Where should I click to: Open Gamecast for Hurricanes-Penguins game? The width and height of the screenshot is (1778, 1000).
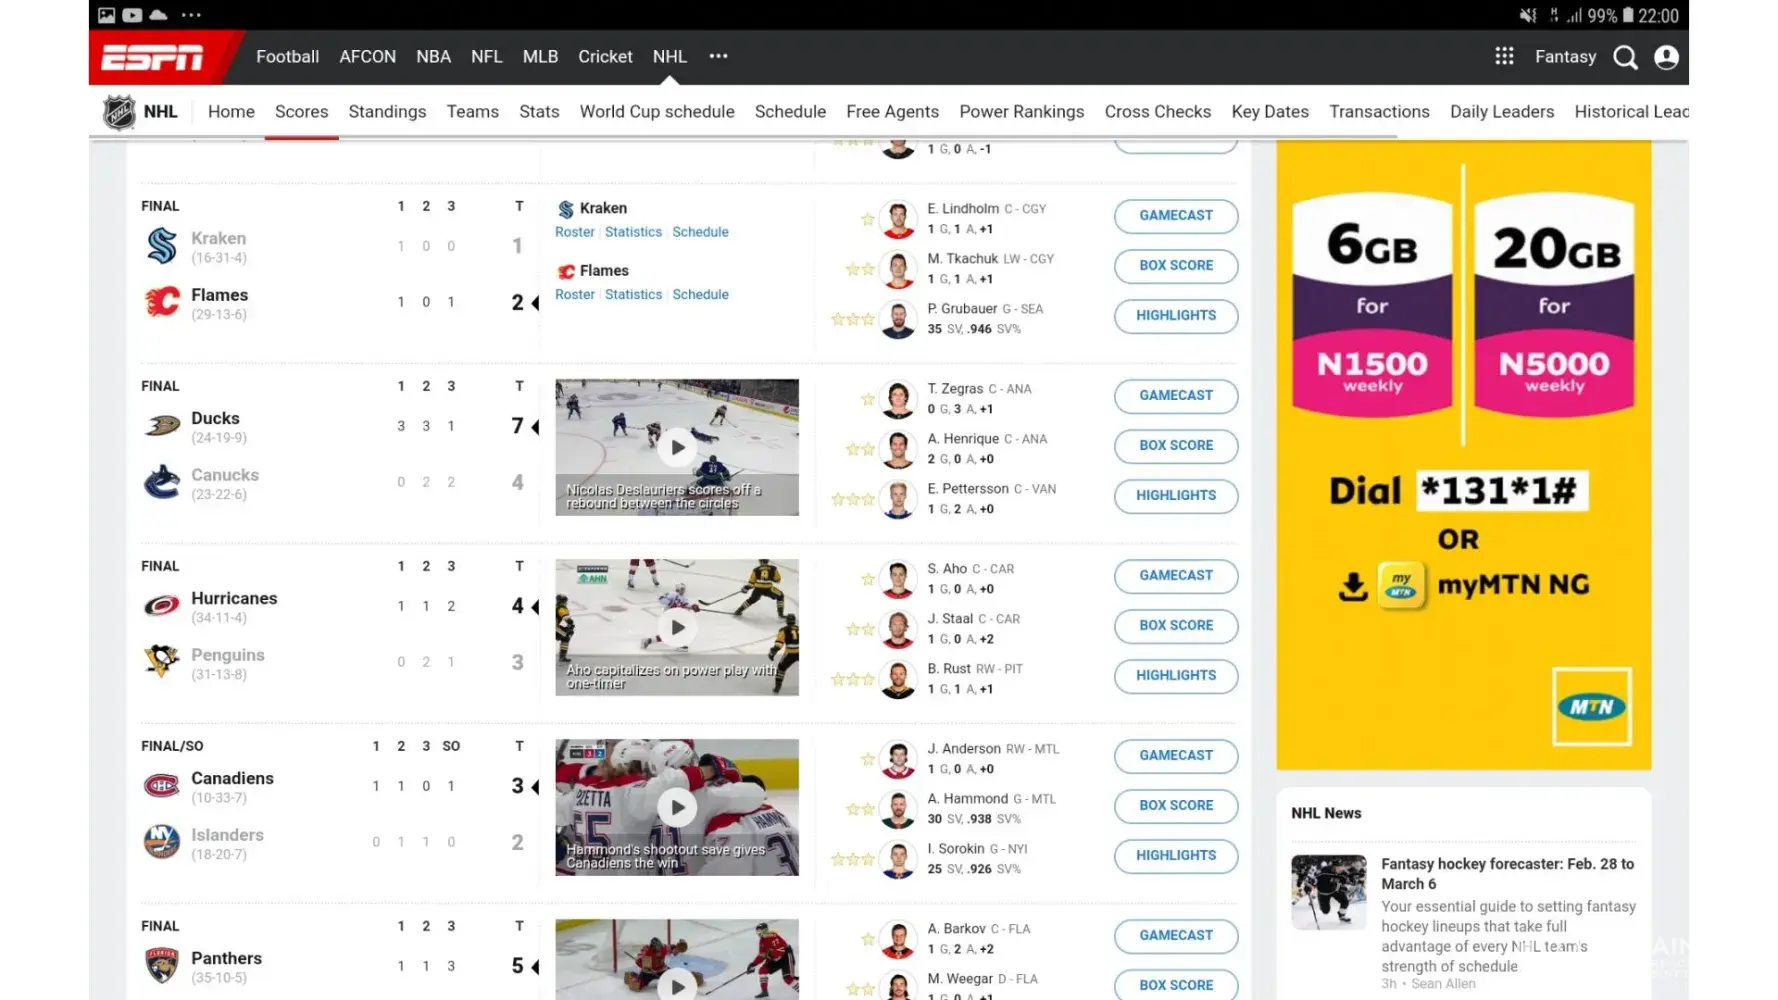[x=1176, y=576]
